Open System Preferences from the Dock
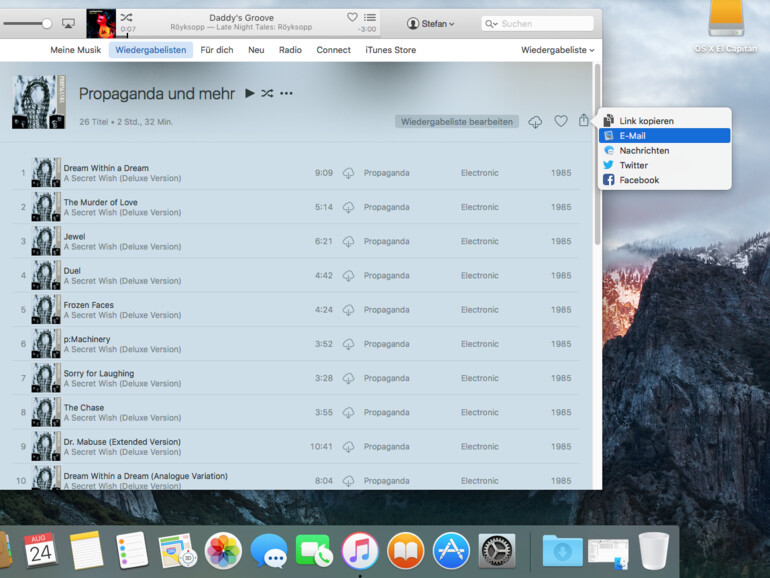 tap(497, 551)
